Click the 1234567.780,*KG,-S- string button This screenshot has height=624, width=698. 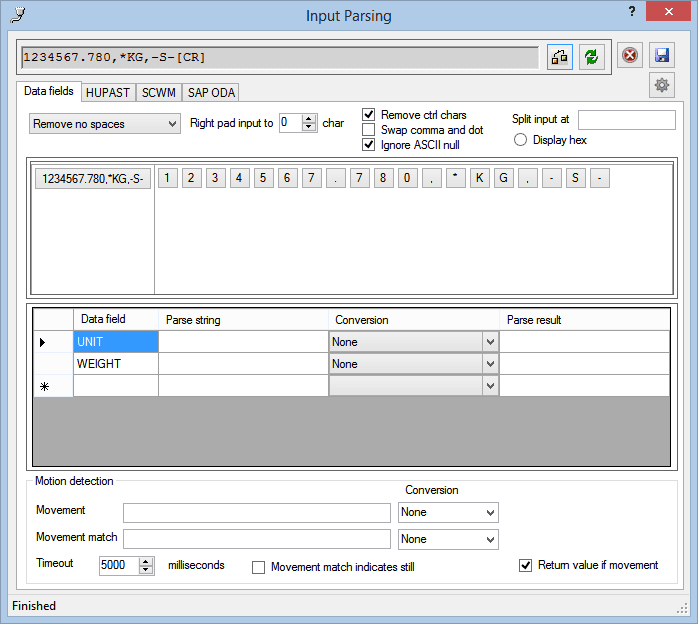coord(93,179)
